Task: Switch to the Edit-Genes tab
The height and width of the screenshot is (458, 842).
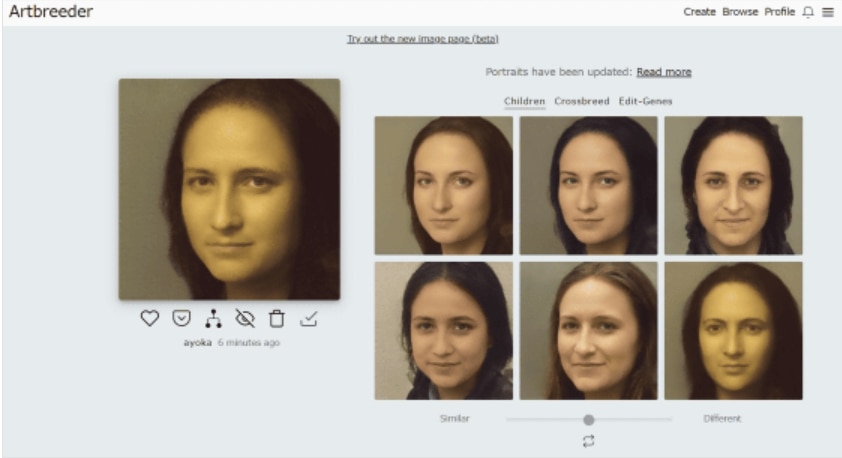Action: point(645,101)
